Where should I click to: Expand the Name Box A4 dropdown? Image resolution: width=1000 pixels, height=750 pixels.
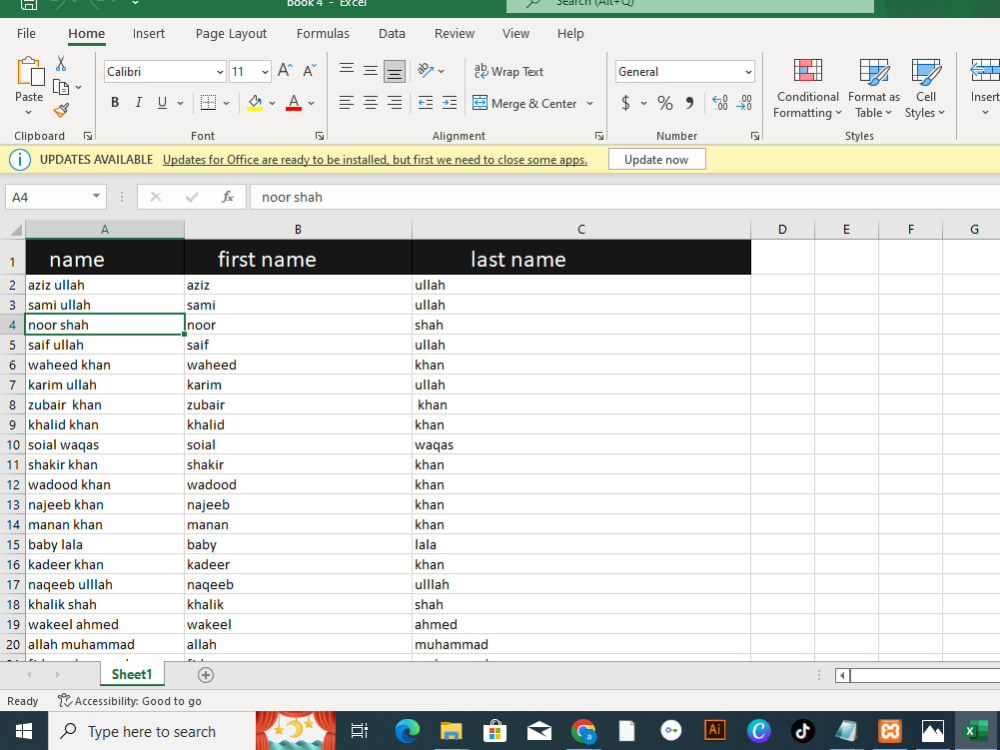point(96,196)
